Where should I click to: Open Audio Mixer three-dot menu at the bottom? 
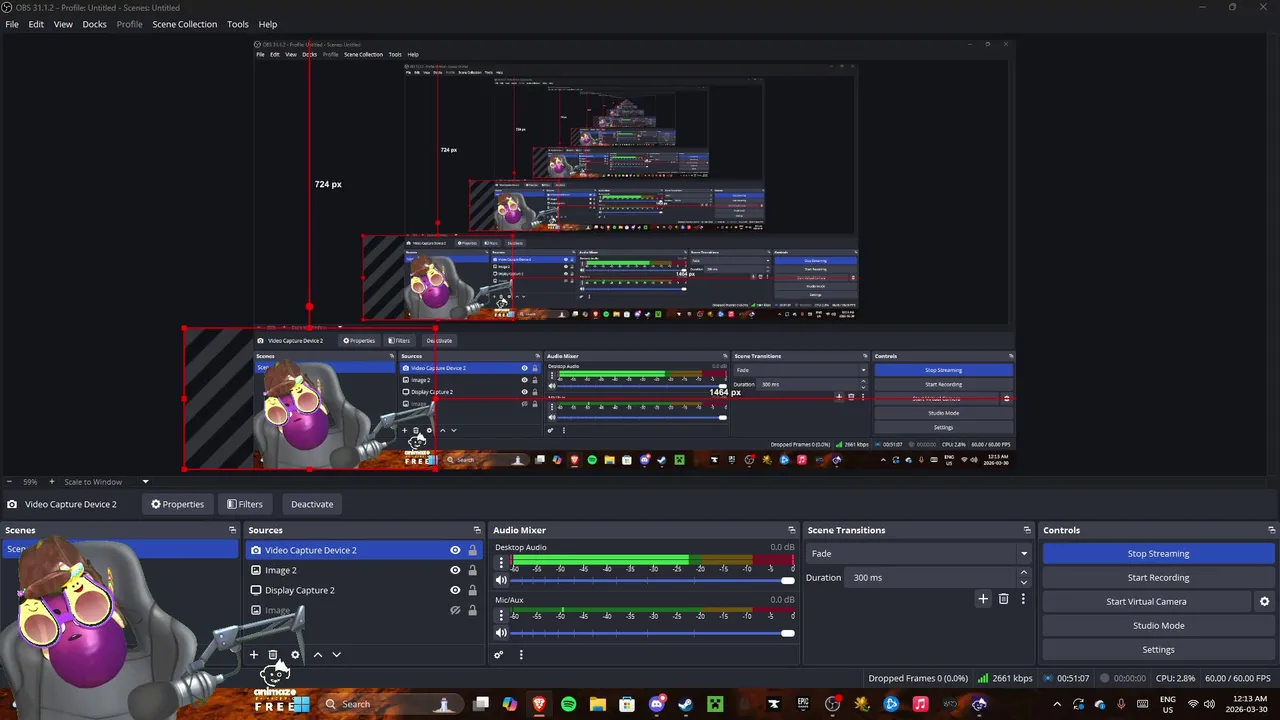point(521,655)
